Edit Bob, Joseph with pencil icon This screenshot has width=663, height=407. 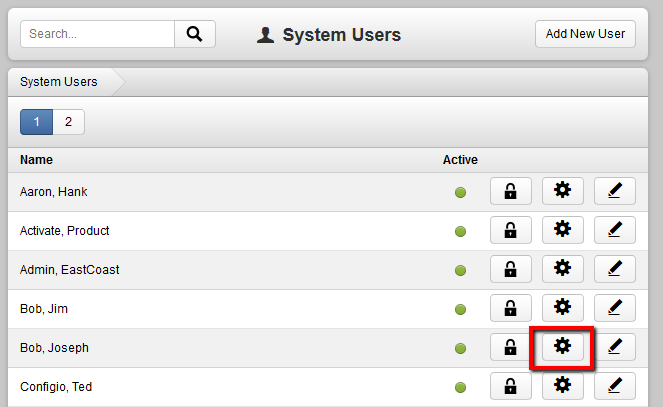(615, 347)
